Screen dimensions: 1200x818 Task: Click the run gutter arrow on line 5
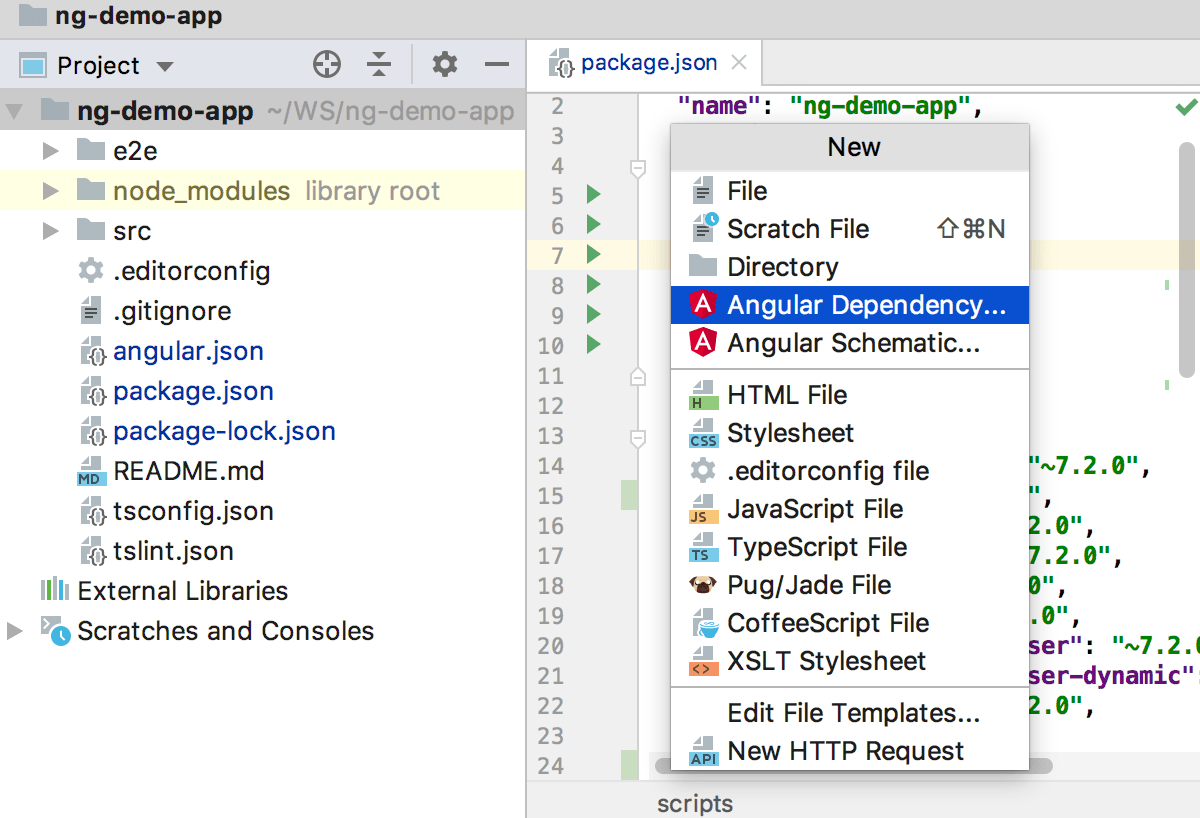pyautogui.click(x=593, y=194)
